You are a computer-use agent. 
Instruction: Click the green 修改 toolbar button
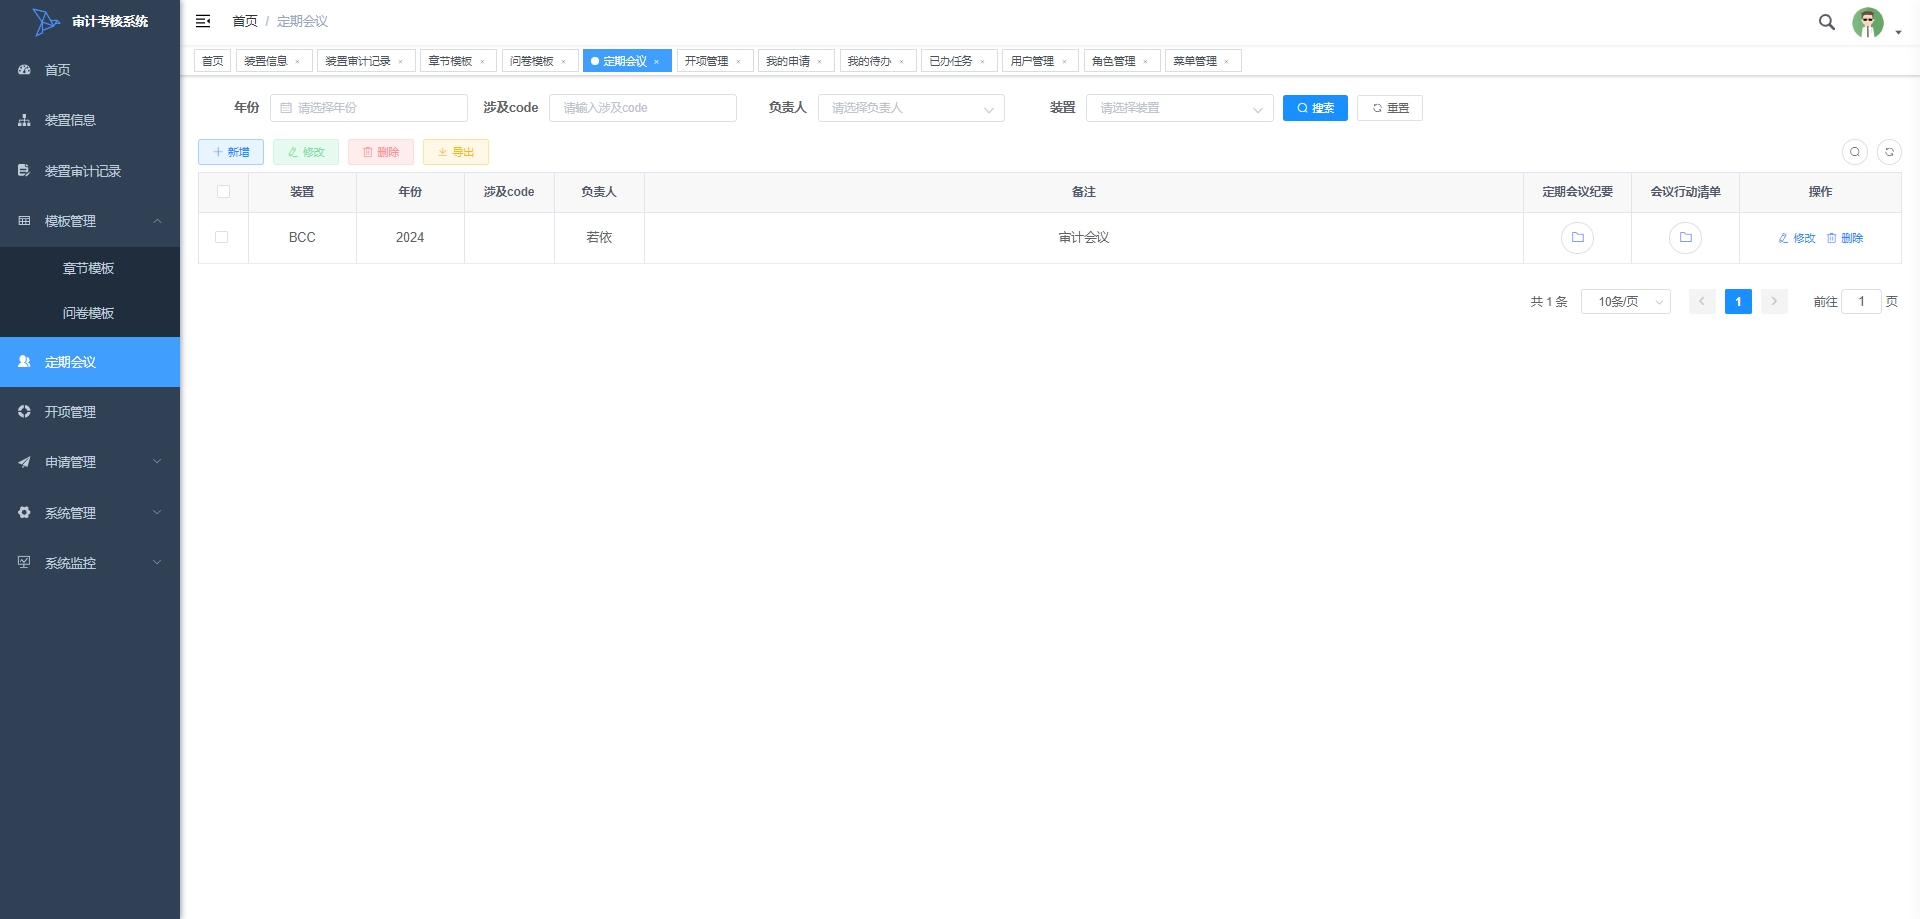pyautogui.click(x=306, y=152)
